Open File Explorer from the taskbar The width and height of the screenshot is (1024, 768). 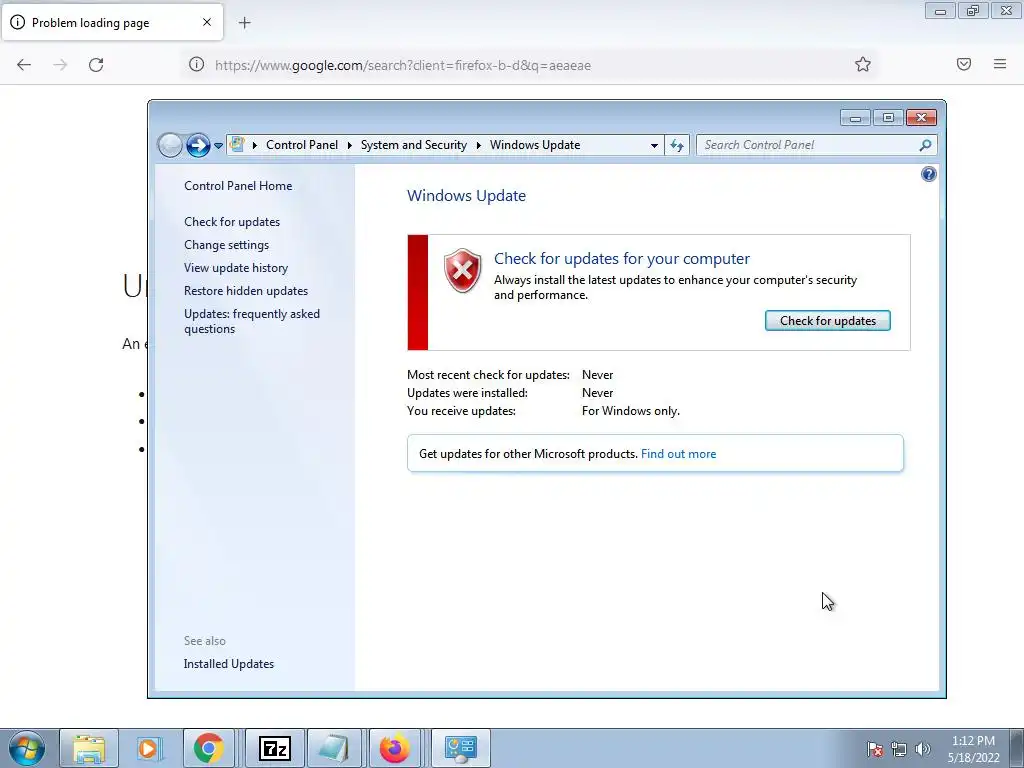click(89, 748)
